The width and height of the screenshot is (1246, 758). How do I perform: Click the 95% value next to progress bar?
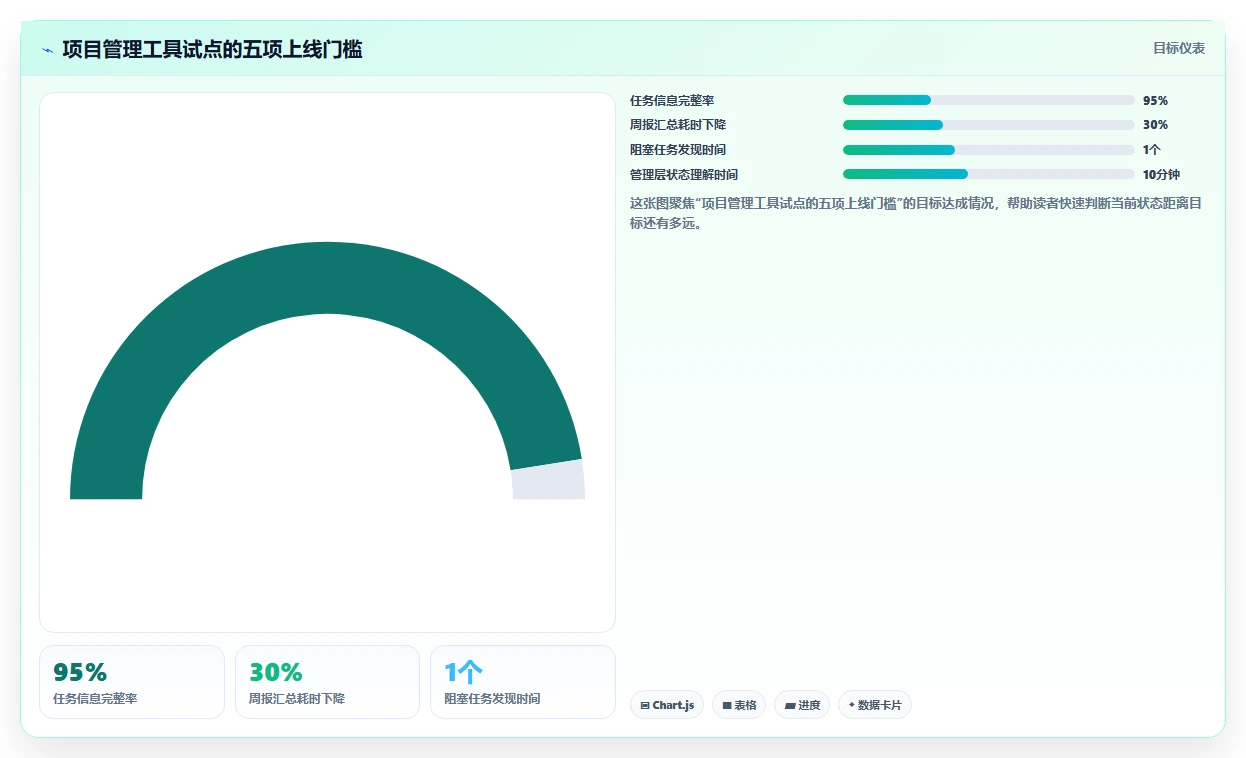(x=1155, y=101)
